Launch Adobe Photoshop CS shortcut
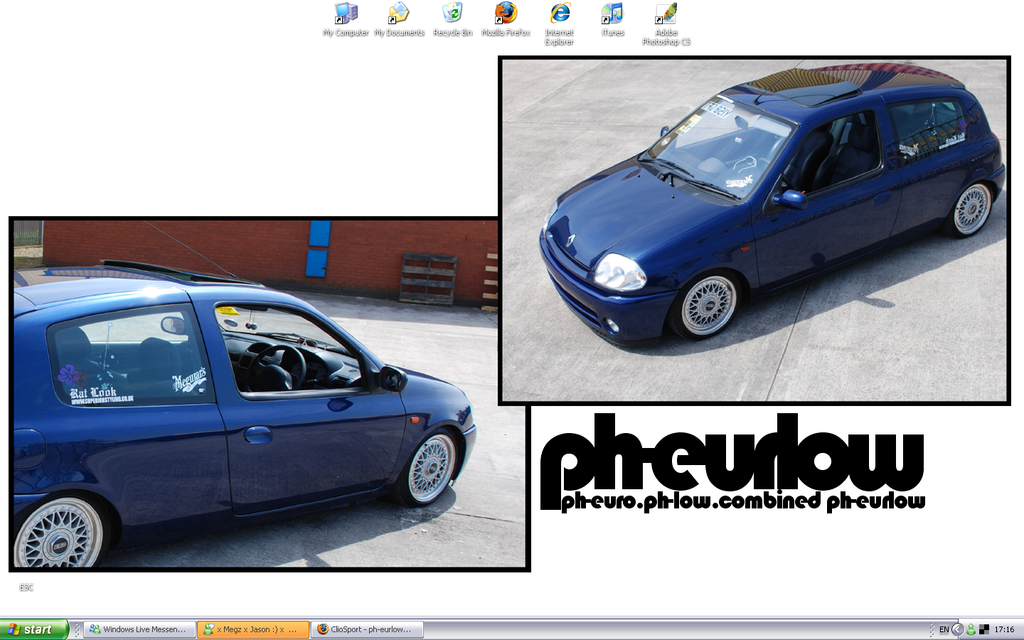The width and height of the screenshot is (1024, 640). coord(666,14)
